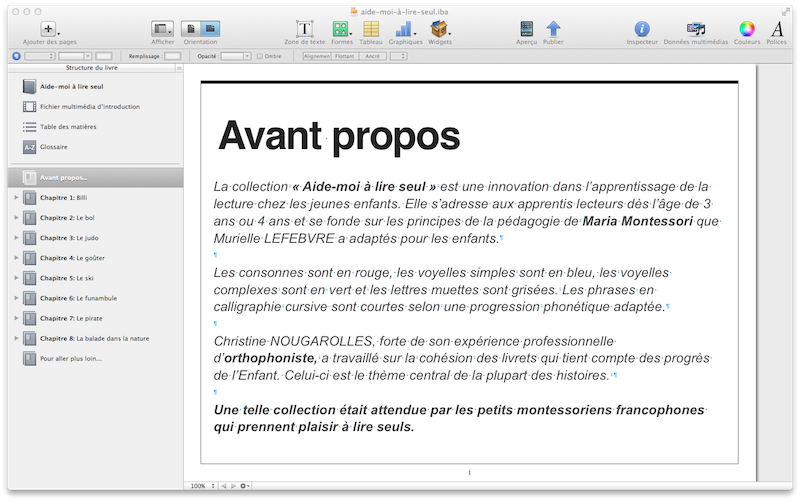Click the Glossaire A-Z icon
The image size is (800, 501).
pyautogui.click(x=30, y=147)
